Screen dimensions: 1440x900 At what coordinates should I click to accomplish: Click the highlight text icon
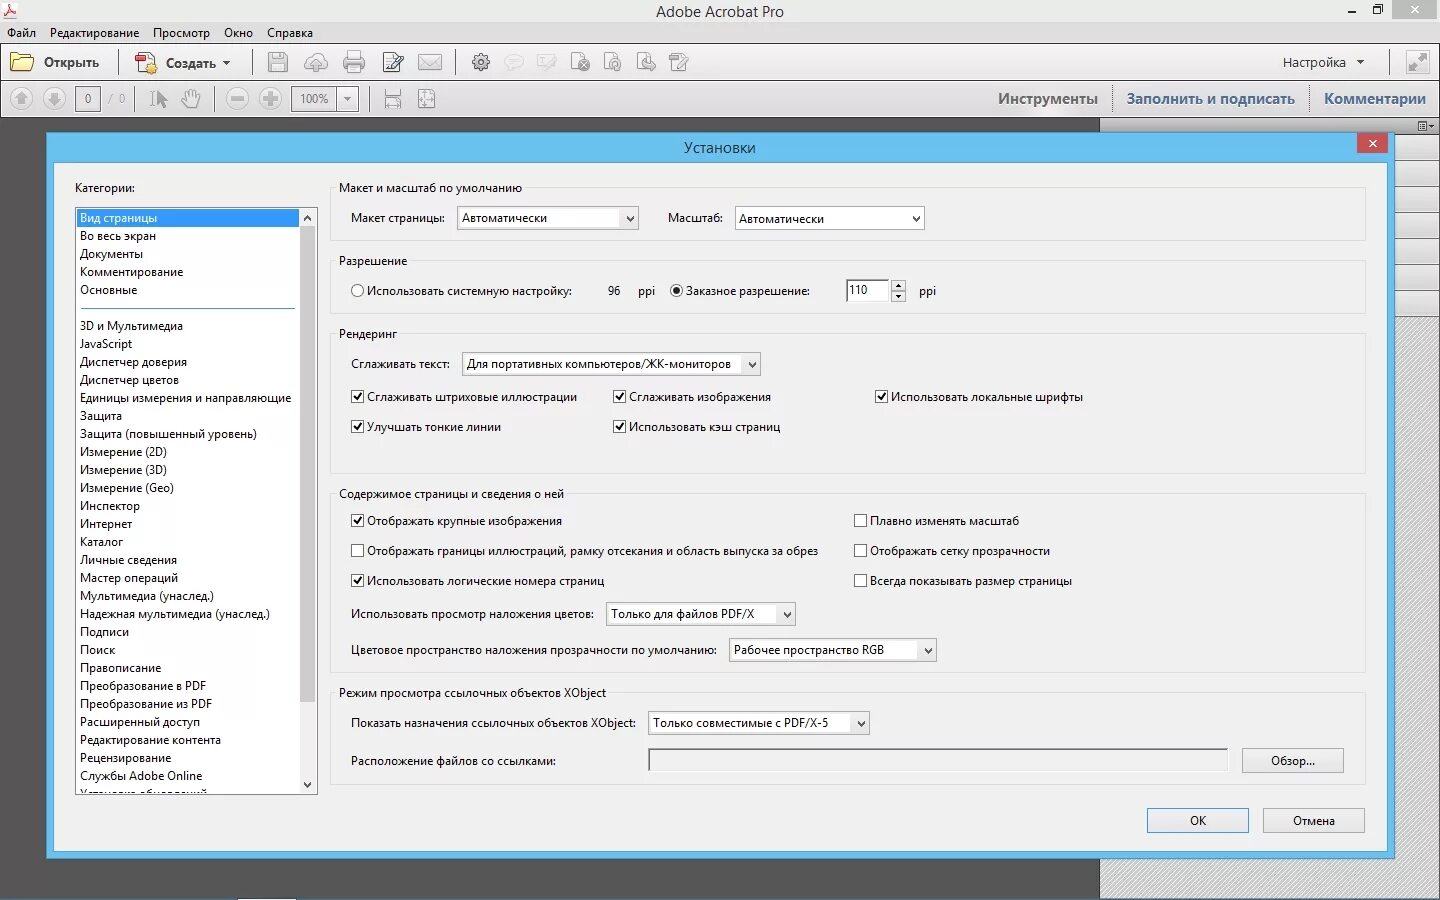(547, 62)
